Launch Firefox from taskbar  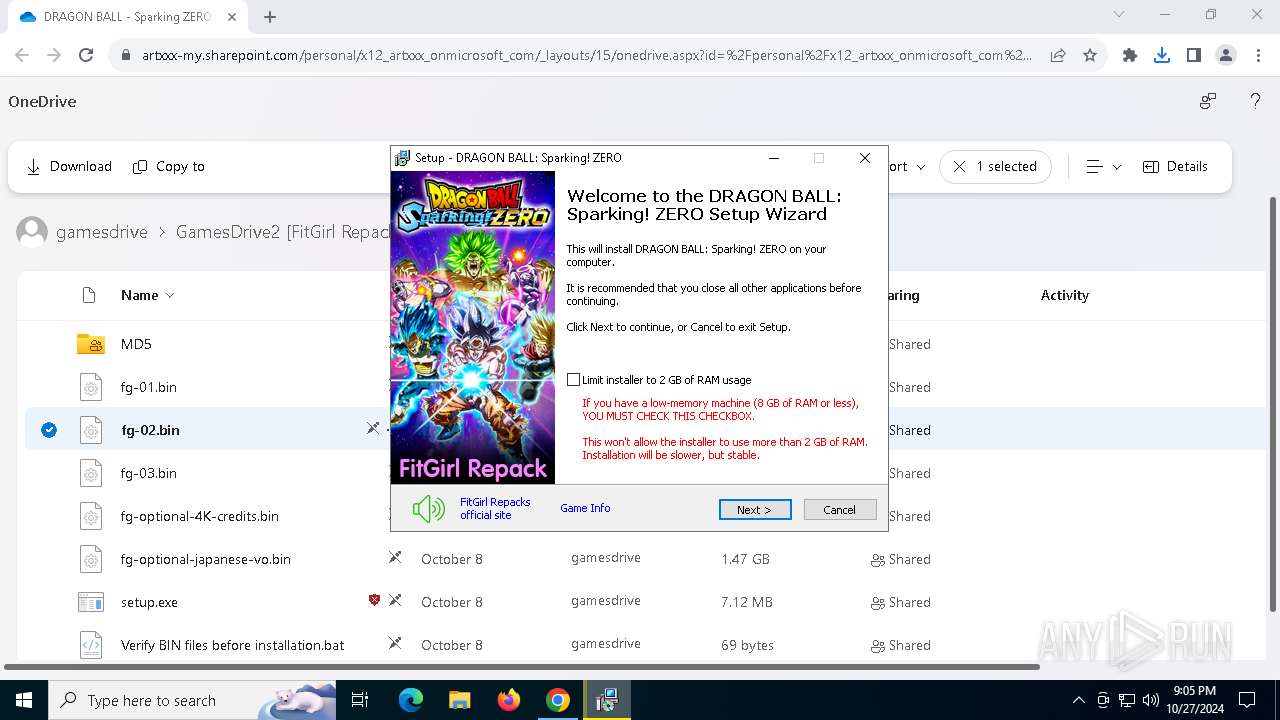click(x=508, y=700)
